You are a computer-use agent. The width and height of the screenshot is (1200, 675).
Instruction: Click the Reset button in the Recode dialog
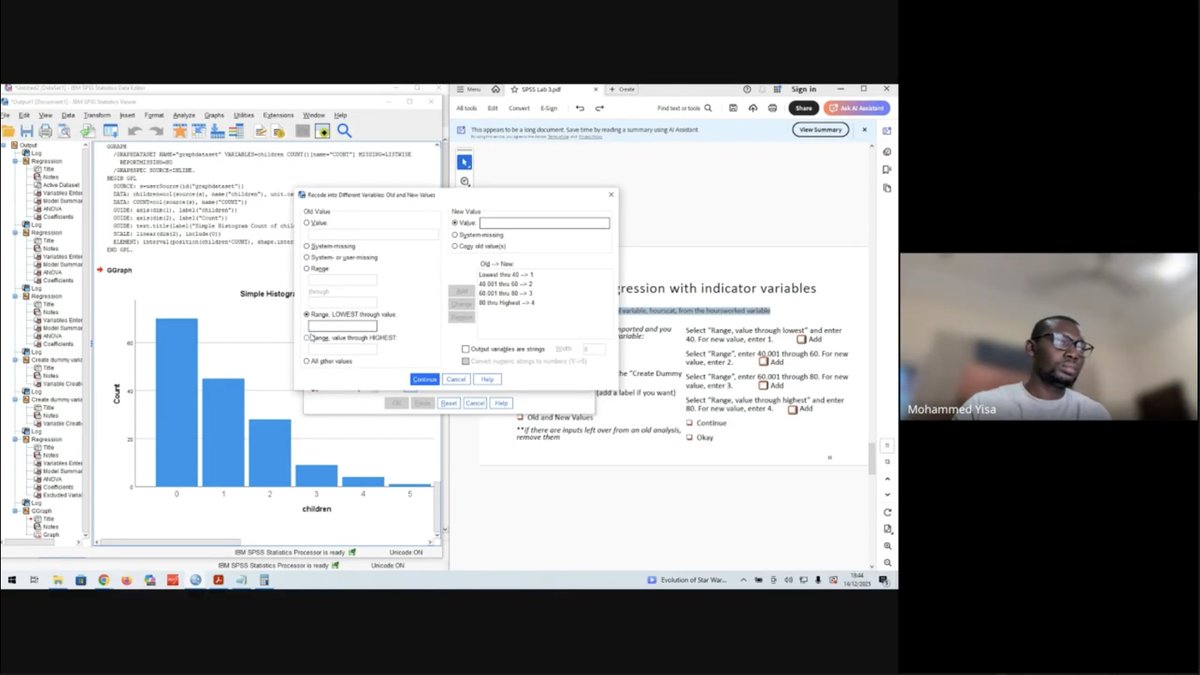click(449, 403)
